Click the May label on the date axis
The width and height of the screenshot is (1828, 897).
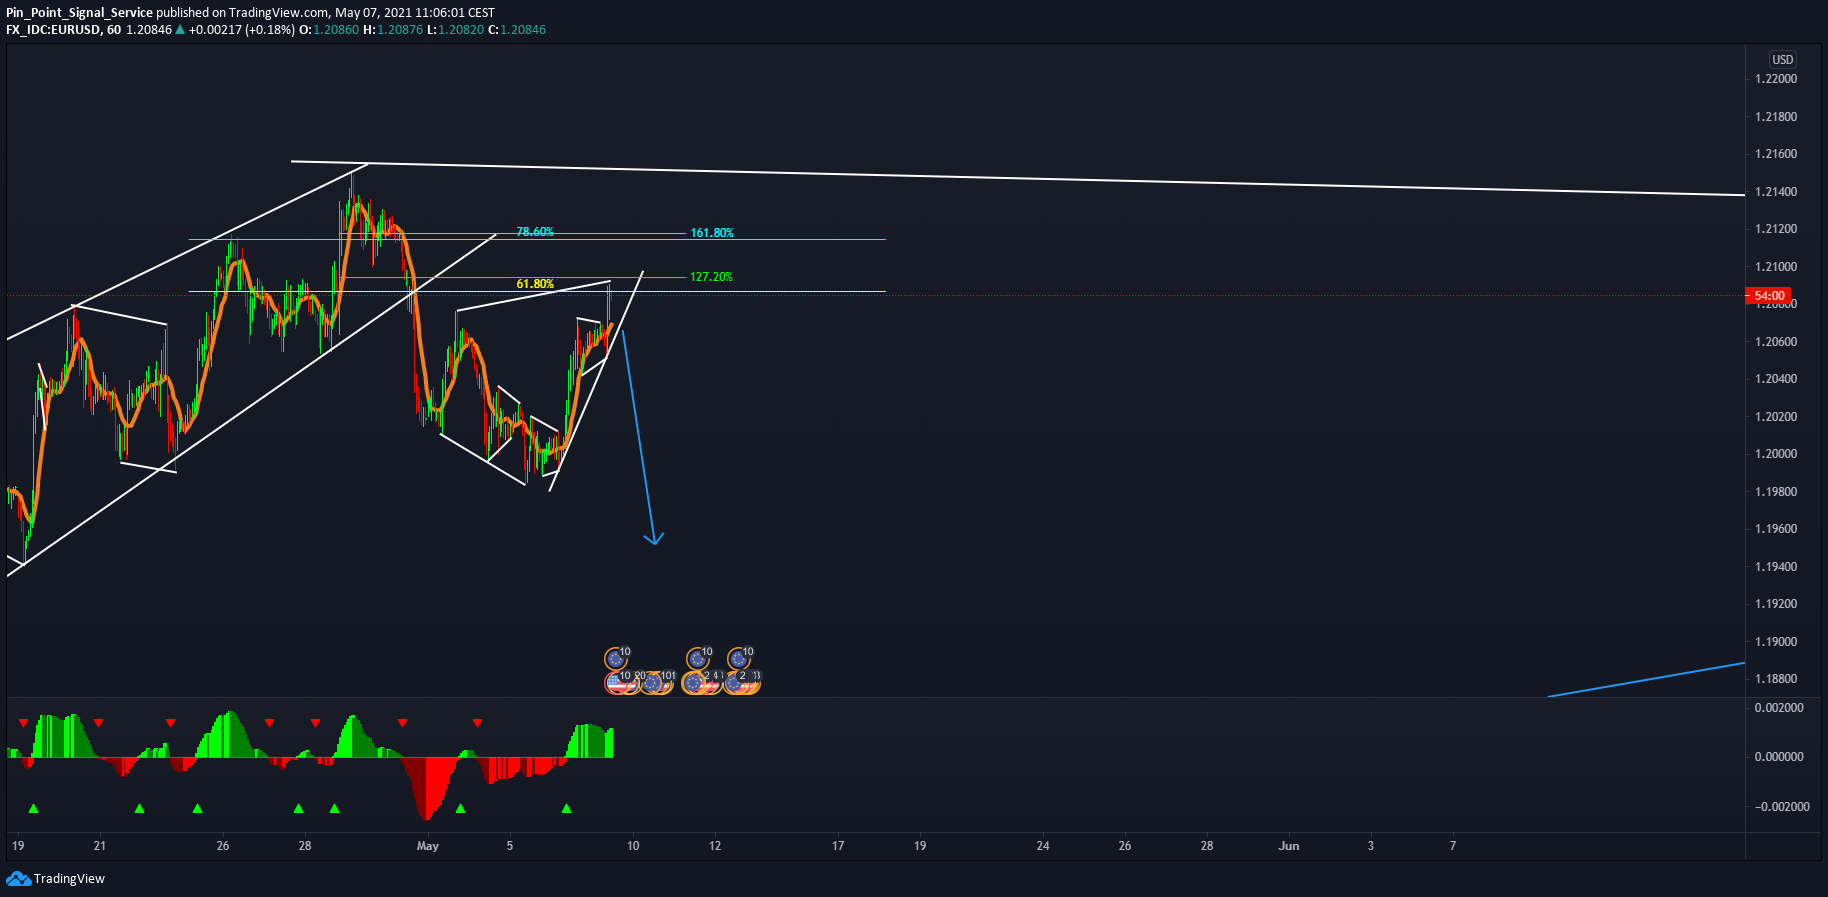[x=428, y=846]
